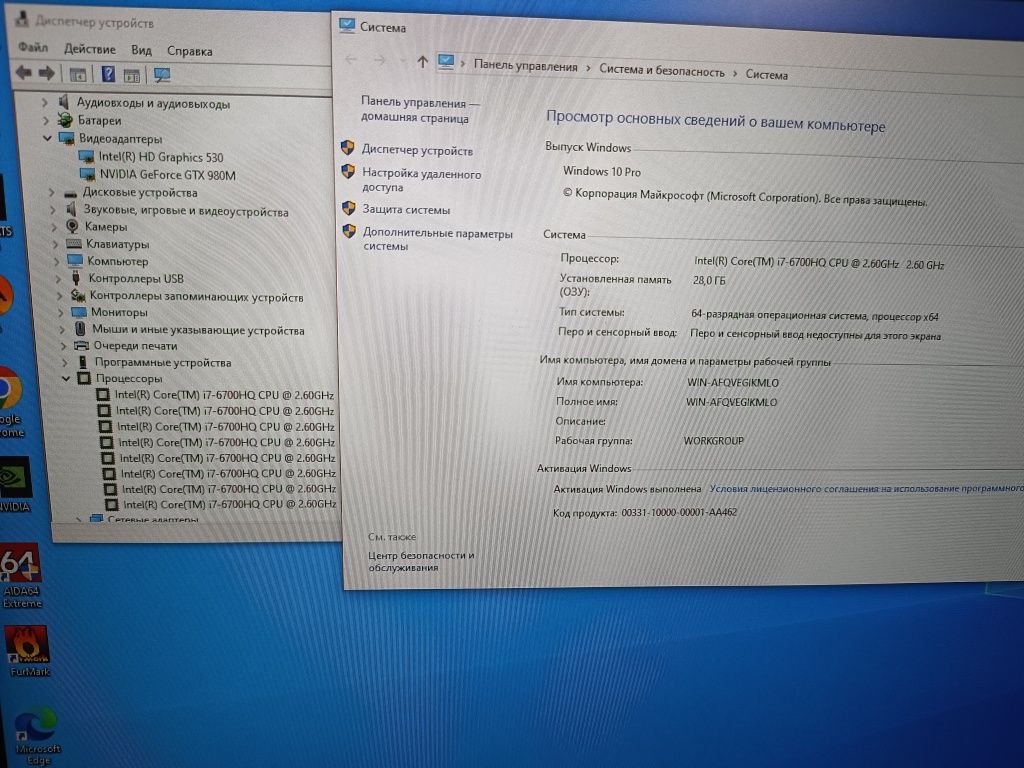Open the Диспетчер устройств link in System
The image size is (1024, 768).
417,150
